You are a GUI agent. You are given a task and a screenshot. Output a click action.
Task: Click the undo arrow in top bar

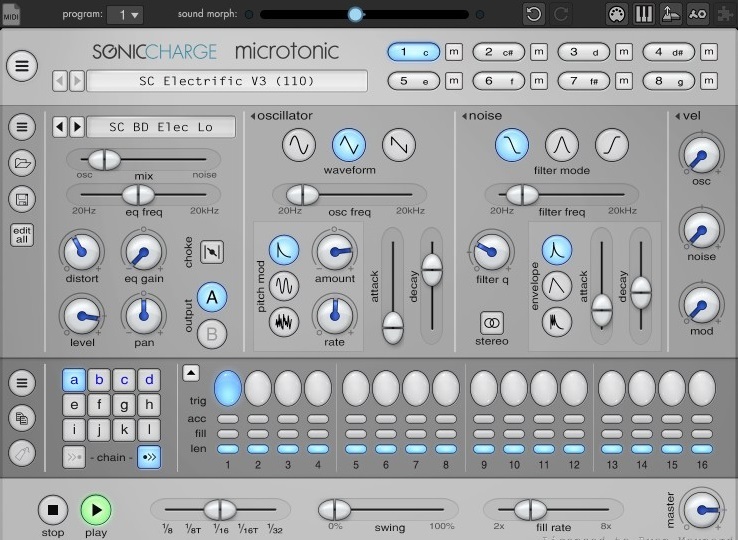[533, 14]
